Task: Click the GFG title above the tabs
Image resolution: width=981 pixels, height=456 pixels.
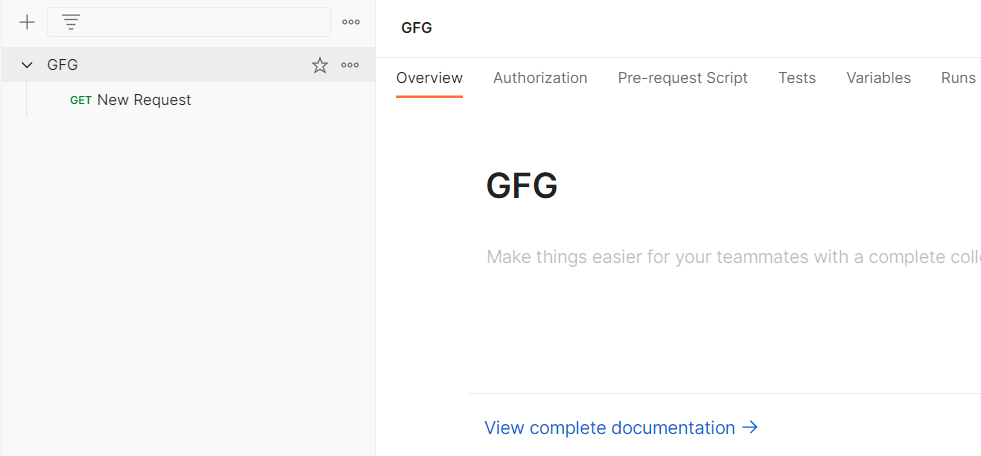Action: [x=417, y=28]
